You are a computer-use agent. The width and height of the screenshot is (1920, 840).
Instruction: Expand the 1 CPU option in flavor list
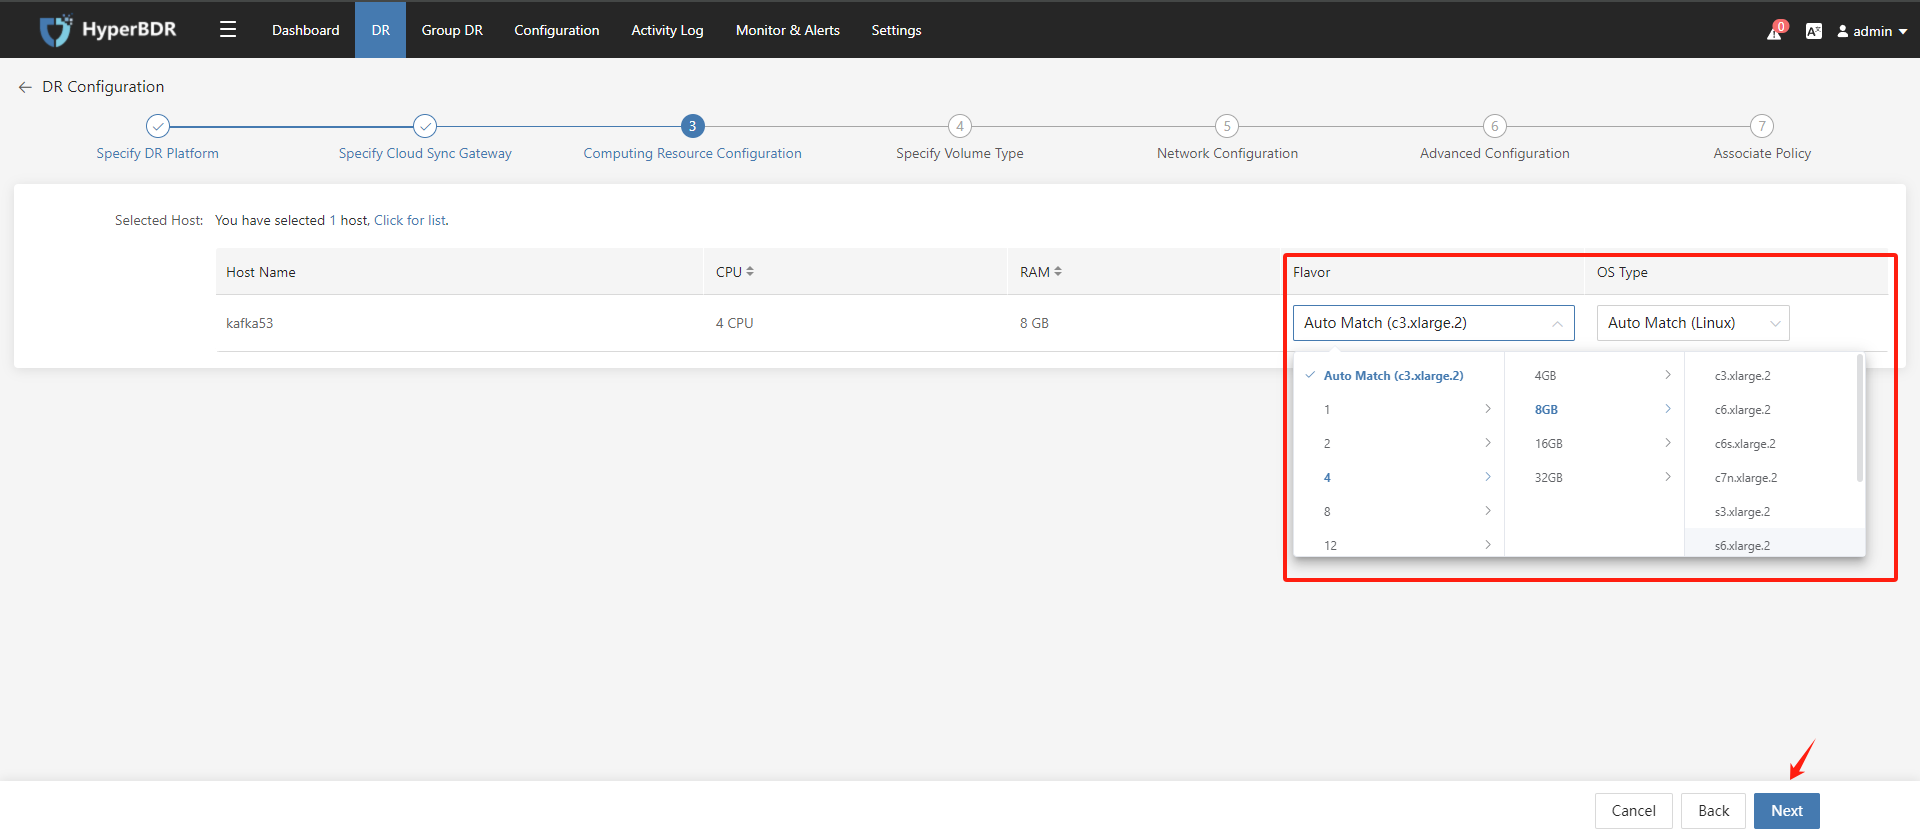tap(1399, 409)
